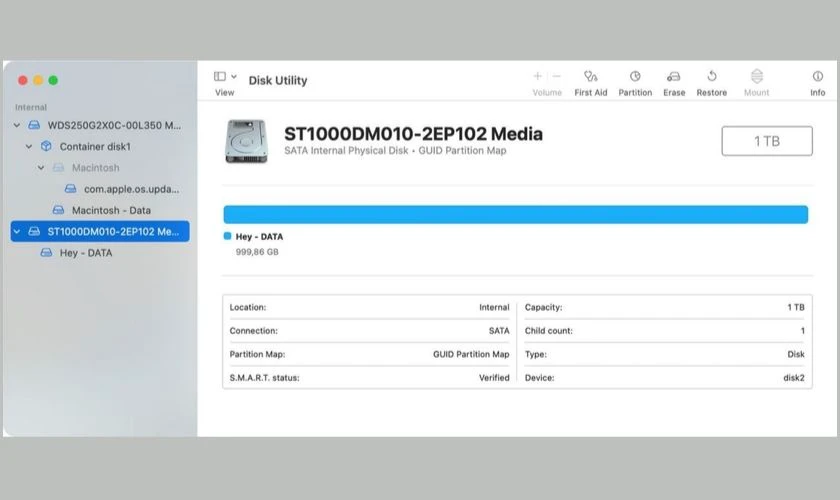The height and width of the screenshot is (500, 840).
Task: Select the Macintosh volume row
Action: (100, 168)
